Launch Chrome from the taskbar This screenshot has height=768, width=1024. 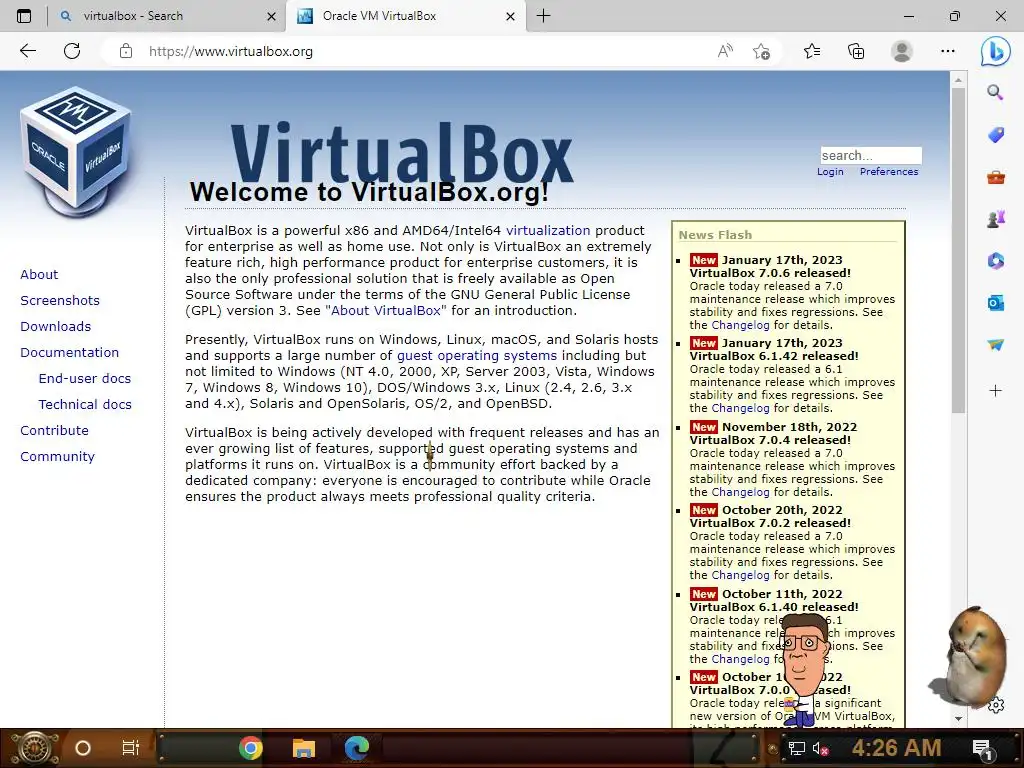click(x=250, y=748)
